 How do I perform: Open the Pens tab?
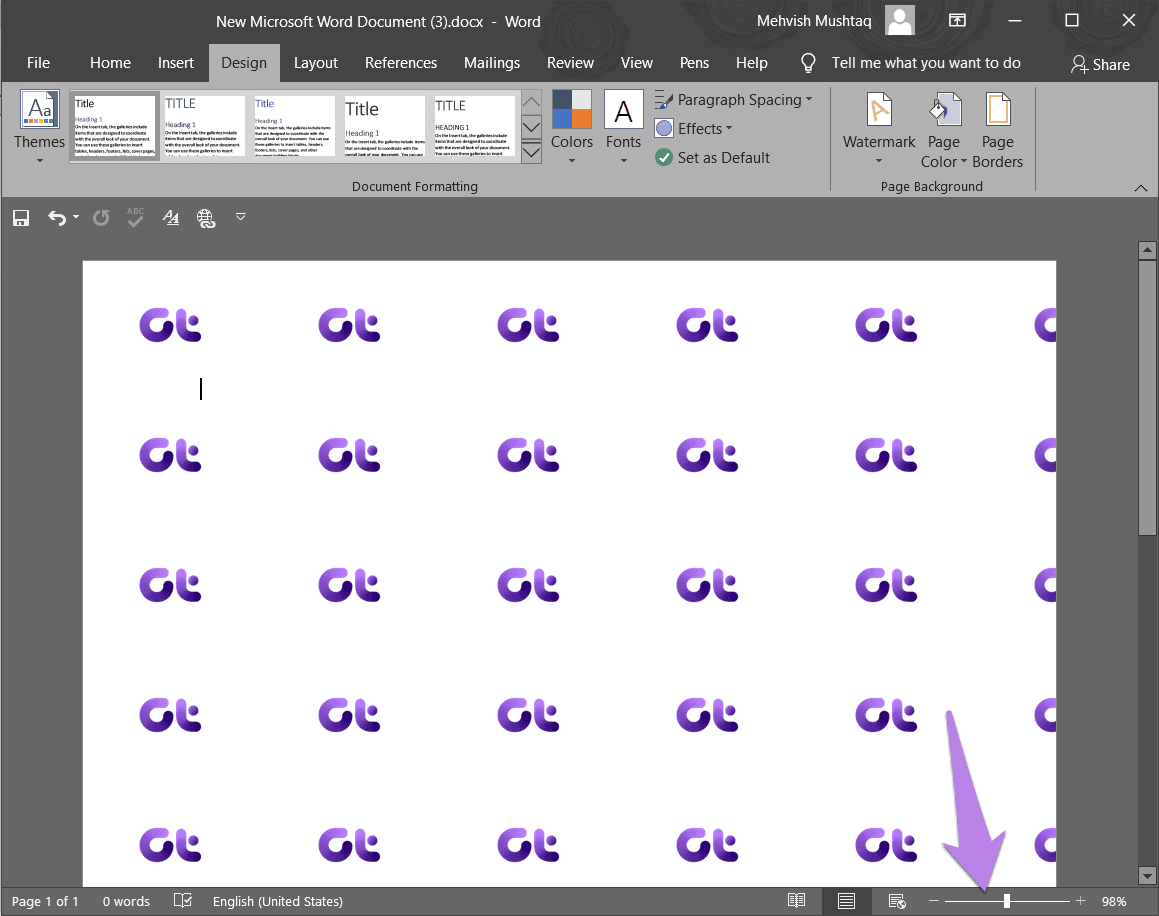pyautogui.click(x=694, y=63)
